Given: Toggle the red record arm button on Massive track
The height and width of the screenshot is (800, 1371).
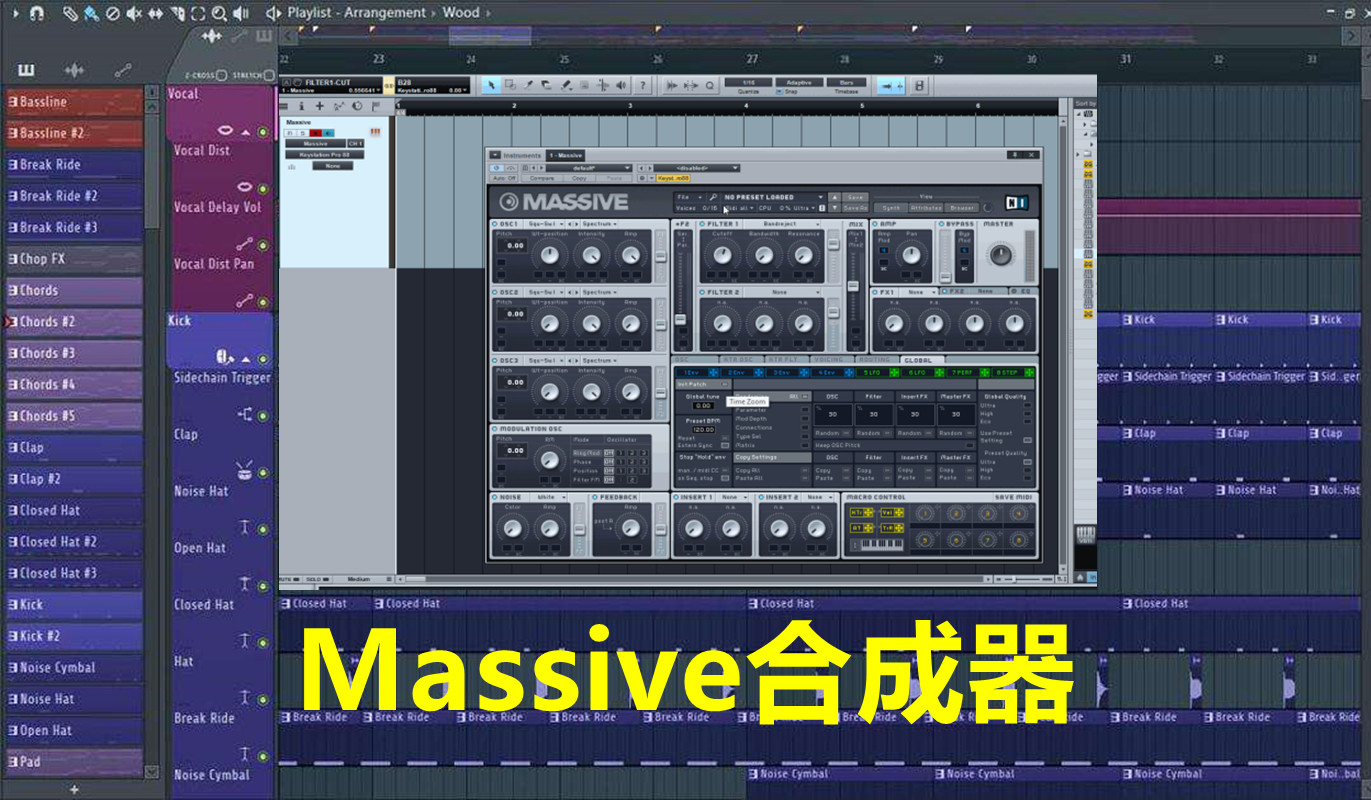Looking at the screenshot, I should tap(316, 133).
